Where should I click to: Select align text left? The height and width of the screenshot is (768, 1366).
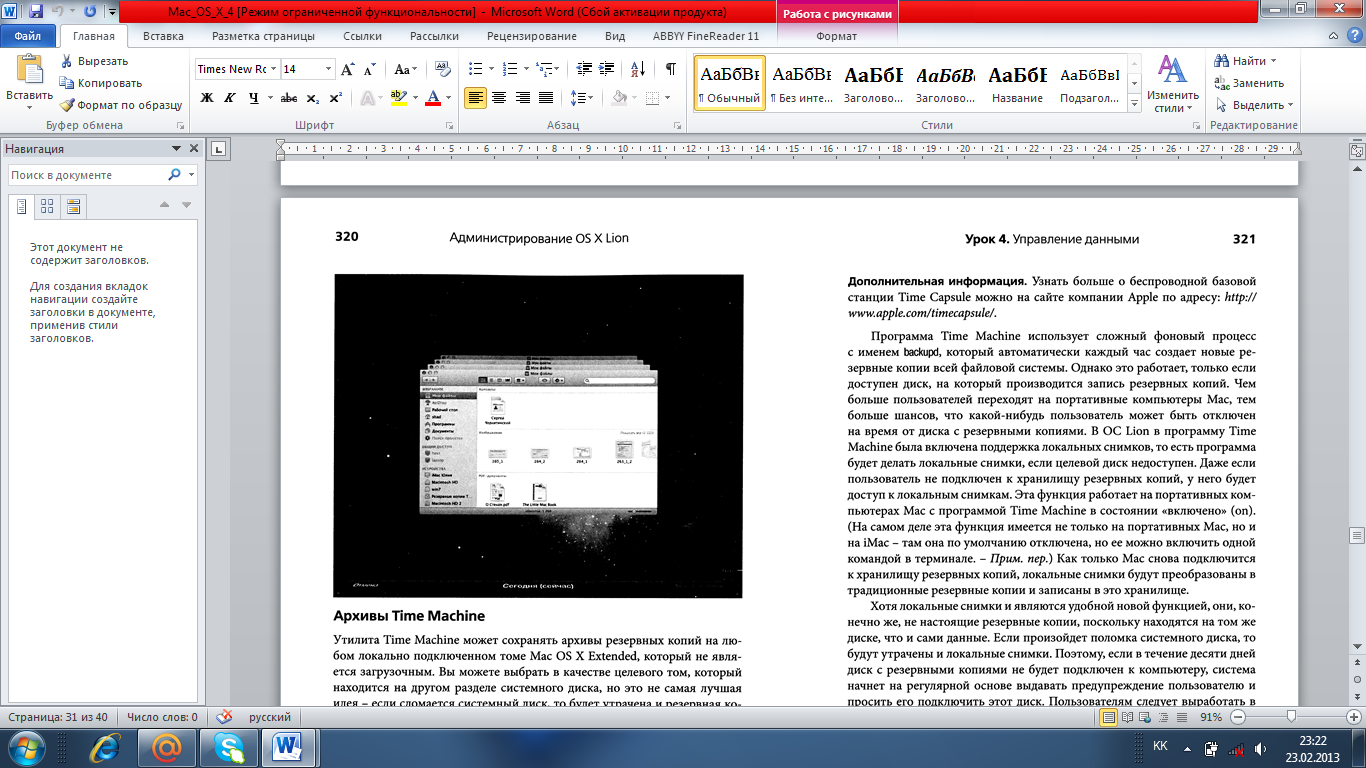click(475, 98)
